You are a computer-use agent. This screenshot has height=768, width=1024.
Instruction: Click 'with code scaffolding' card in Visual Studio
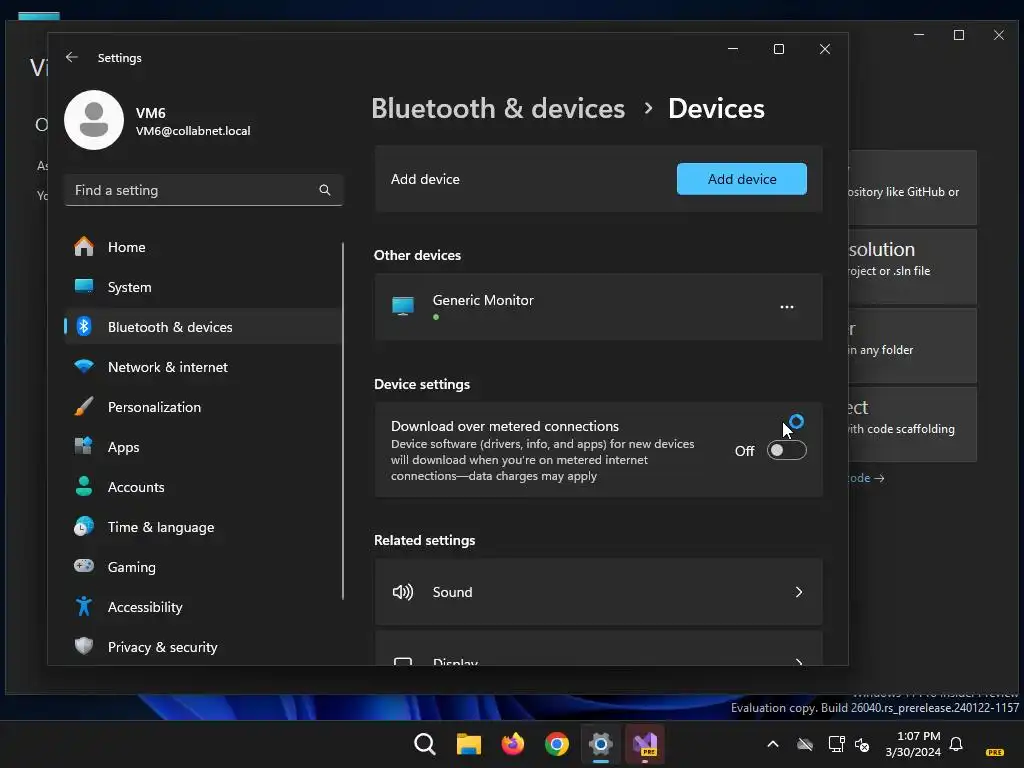(913, 424)
